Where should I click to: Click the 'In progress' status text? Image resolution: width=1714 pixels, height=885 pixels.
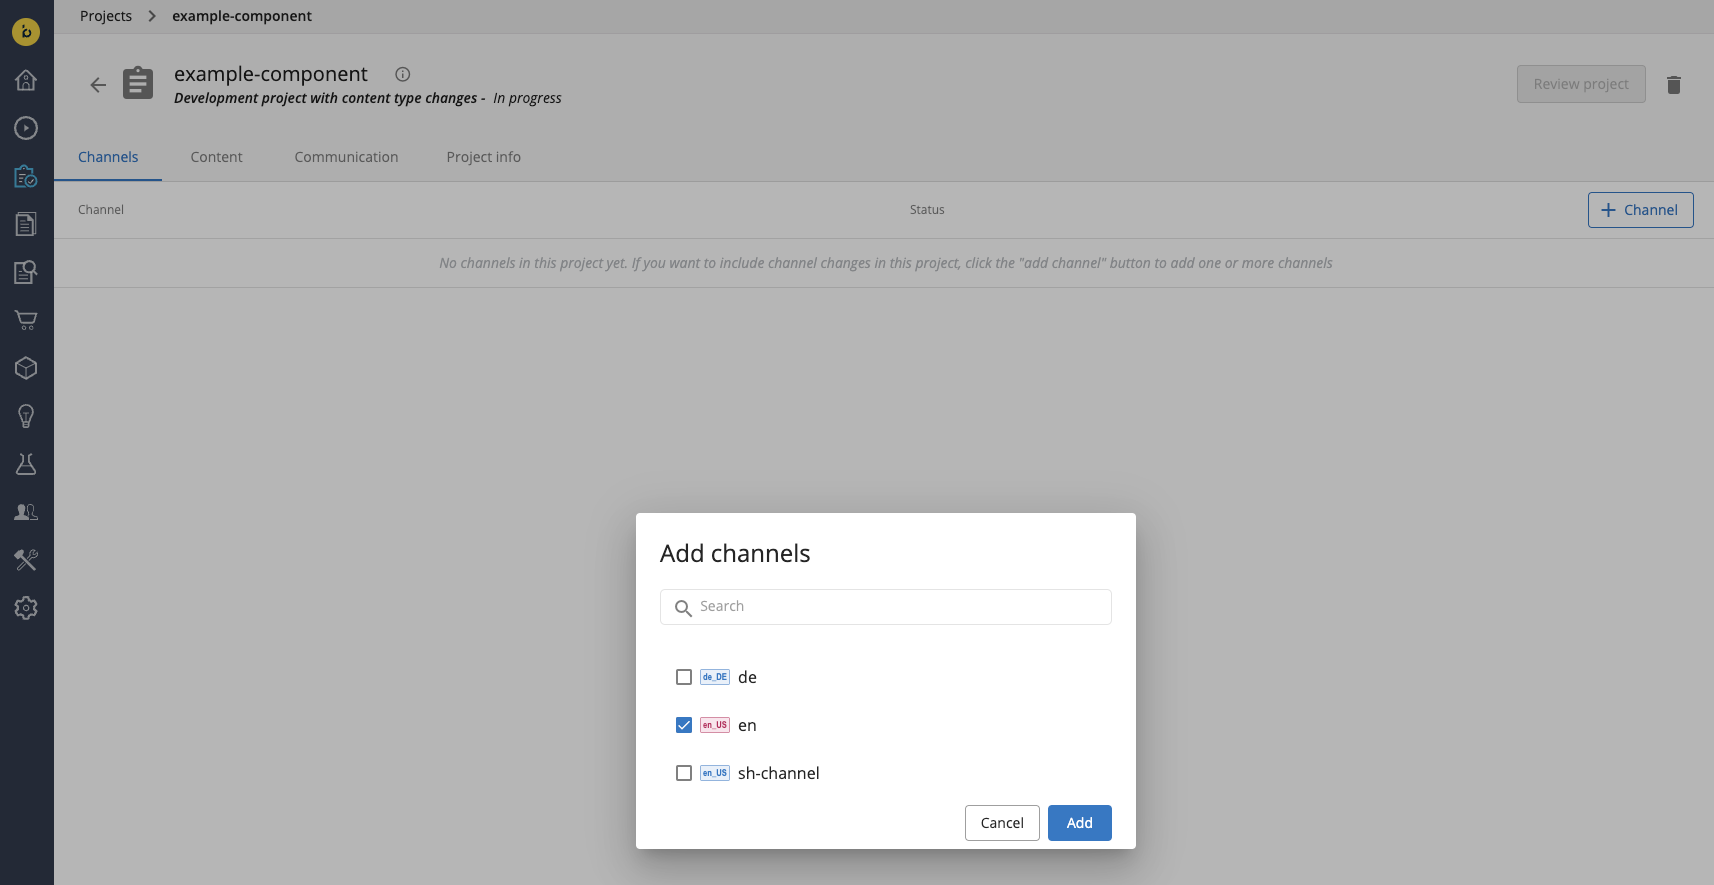527,98
